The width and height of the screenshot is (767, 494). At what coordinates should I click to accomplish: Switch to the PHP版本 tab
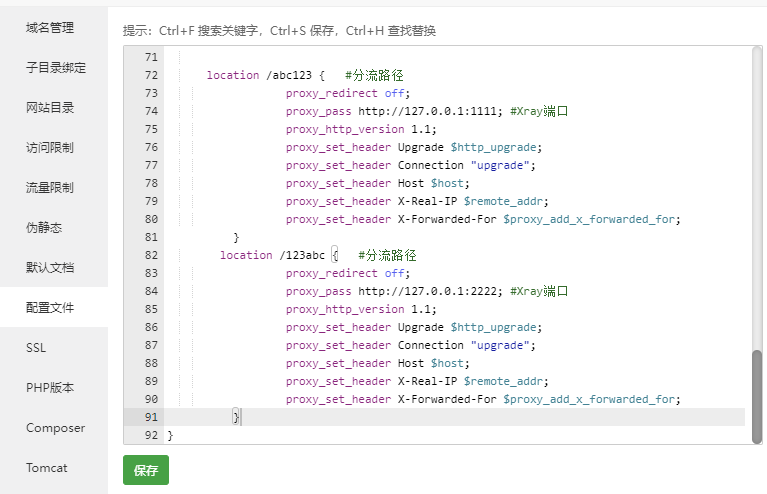pyautogui.click(x=50, y=387)
